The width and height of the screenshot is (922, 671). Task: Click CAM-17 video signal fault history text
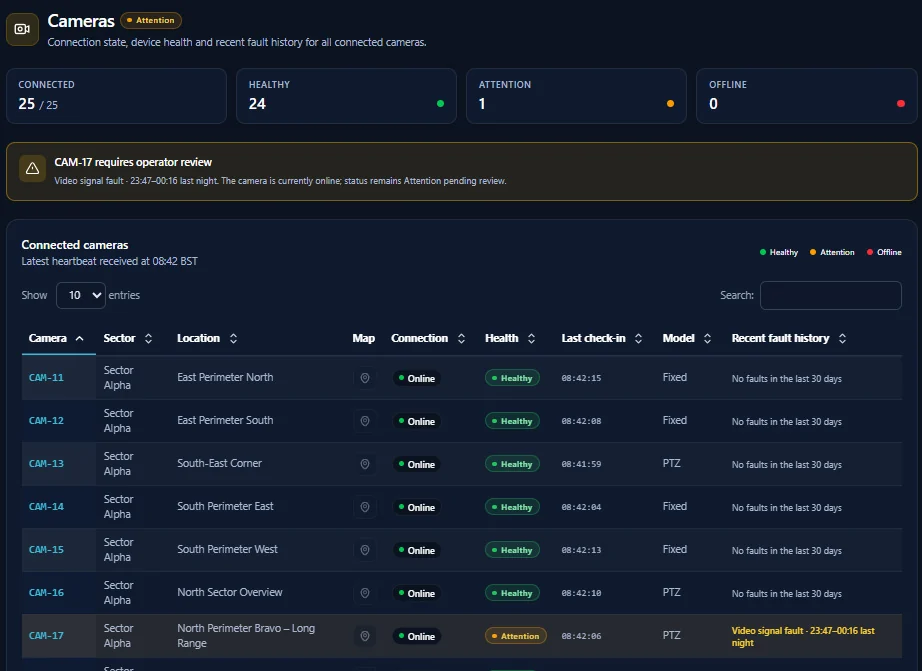[x=803, y=636]
